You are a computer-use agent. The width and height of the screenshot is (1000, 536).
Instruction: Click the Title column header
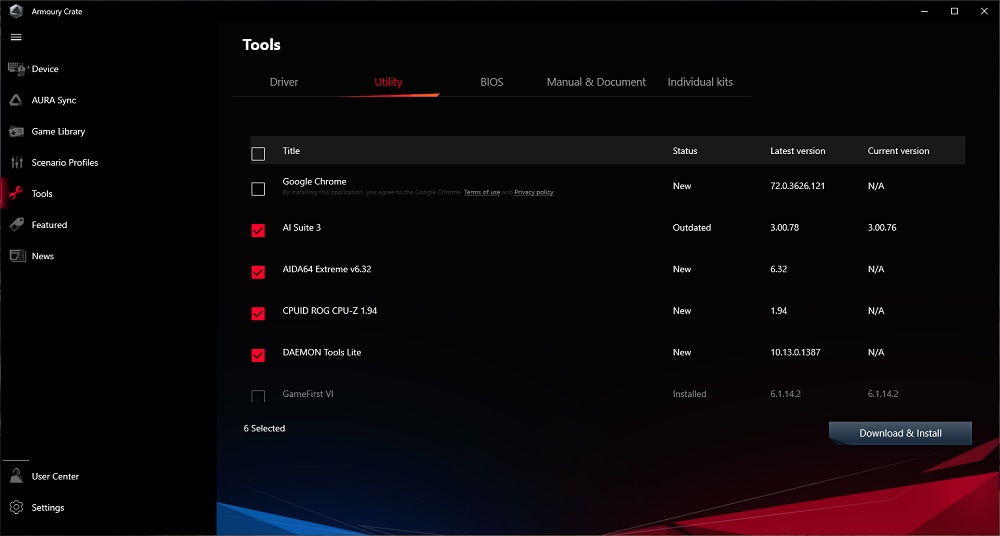pos(291,151)
